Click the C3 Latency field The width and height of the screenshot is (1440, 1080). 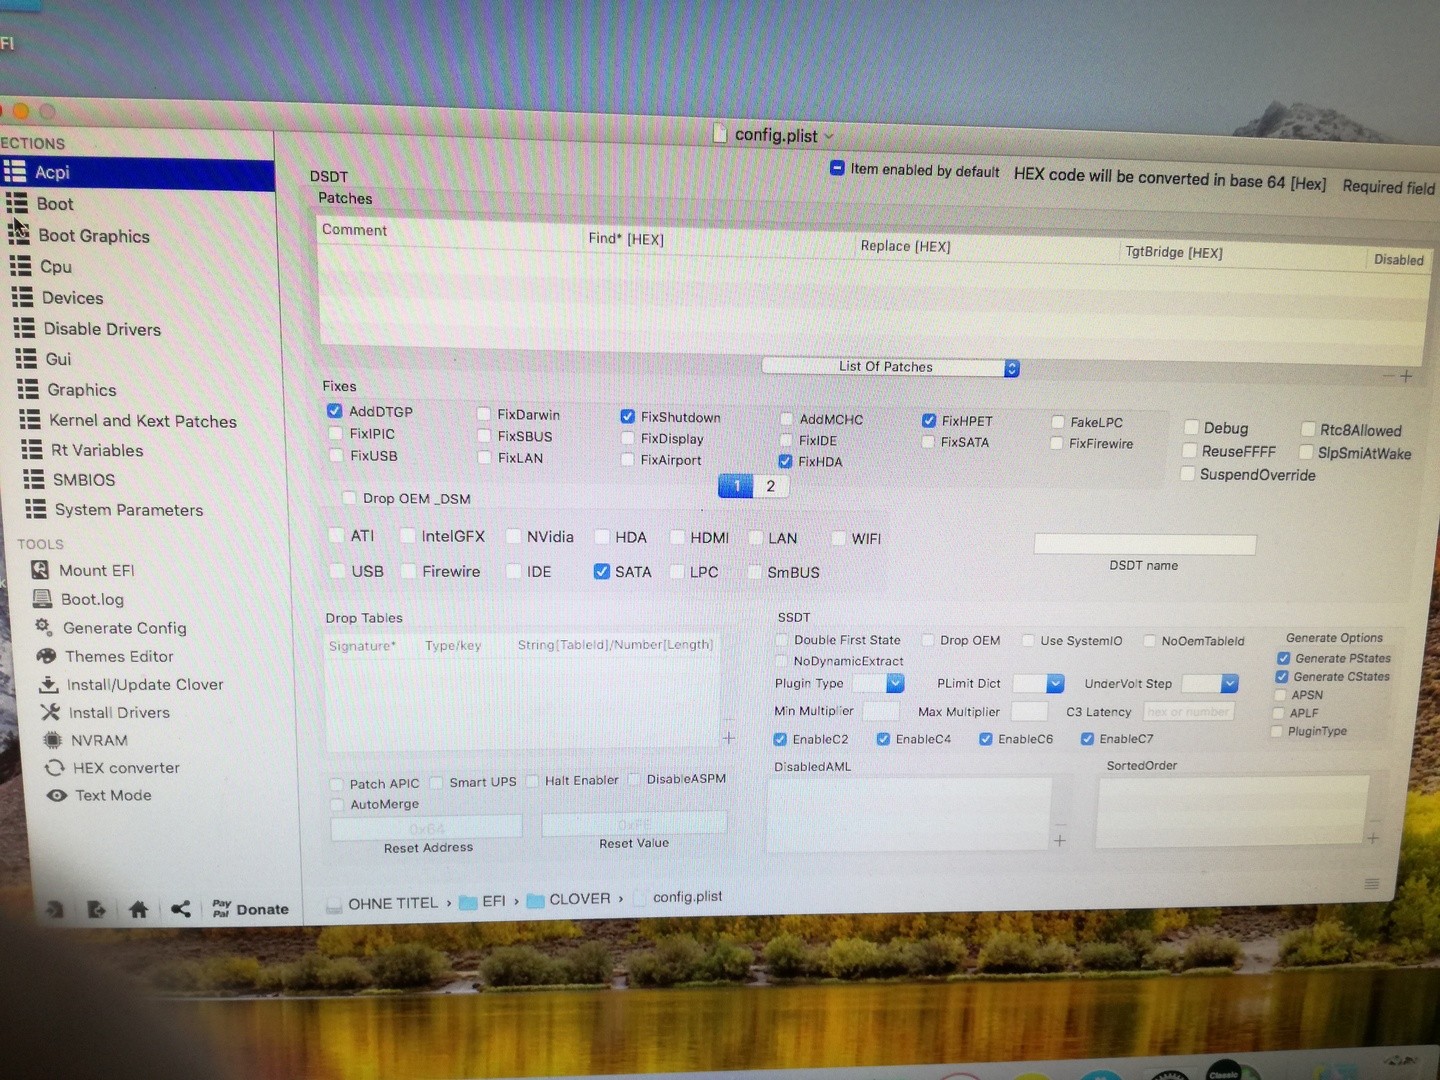point(1189,711)
